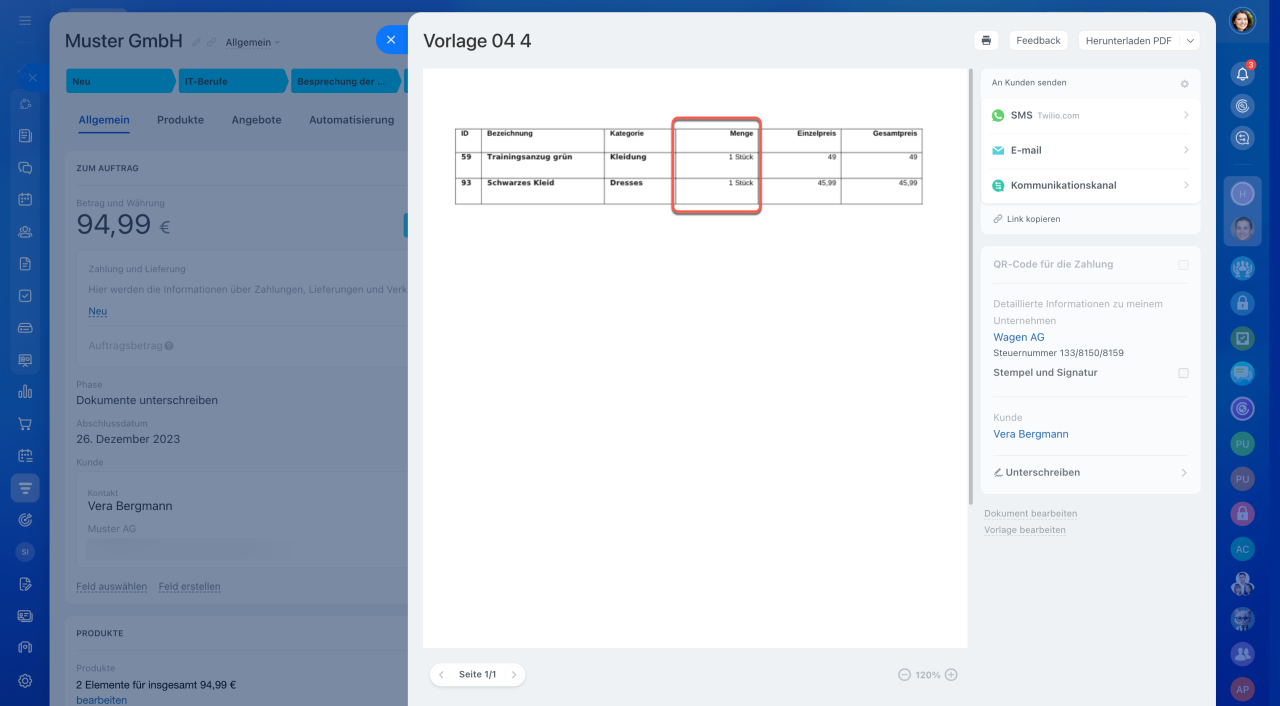Enable QR-Code für die Zahlung checkbox

(1183, 265)
